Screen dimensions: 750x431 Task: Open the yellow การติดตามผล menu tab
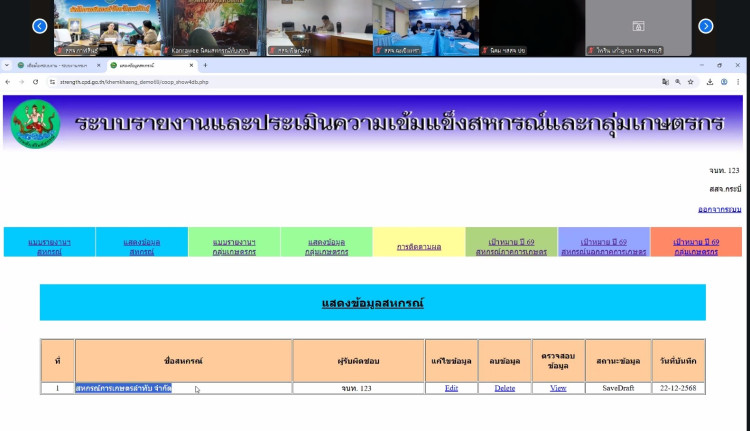click(x=418, y=246)
